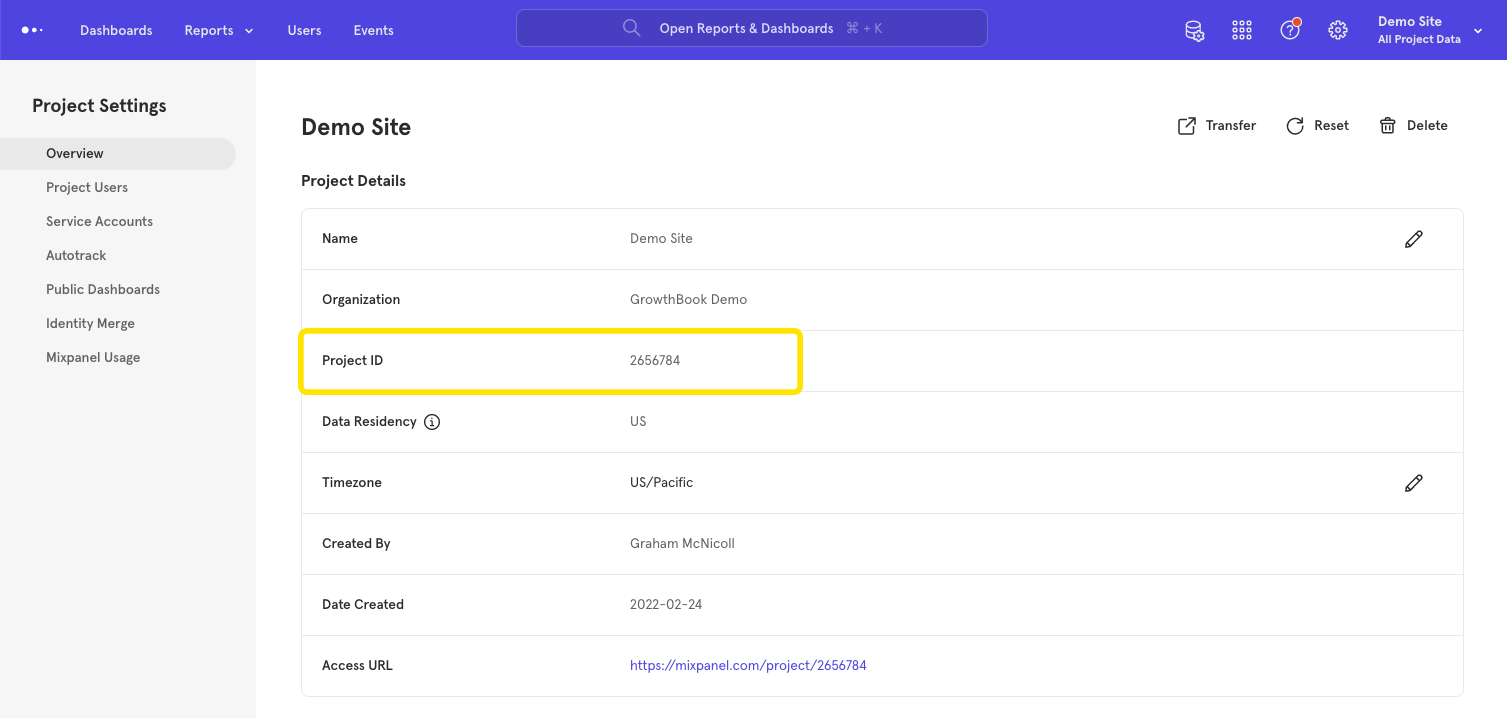Click the Timezone value US/Pacific
Viewport: 1507px width, 718px height.
(661, 482)
